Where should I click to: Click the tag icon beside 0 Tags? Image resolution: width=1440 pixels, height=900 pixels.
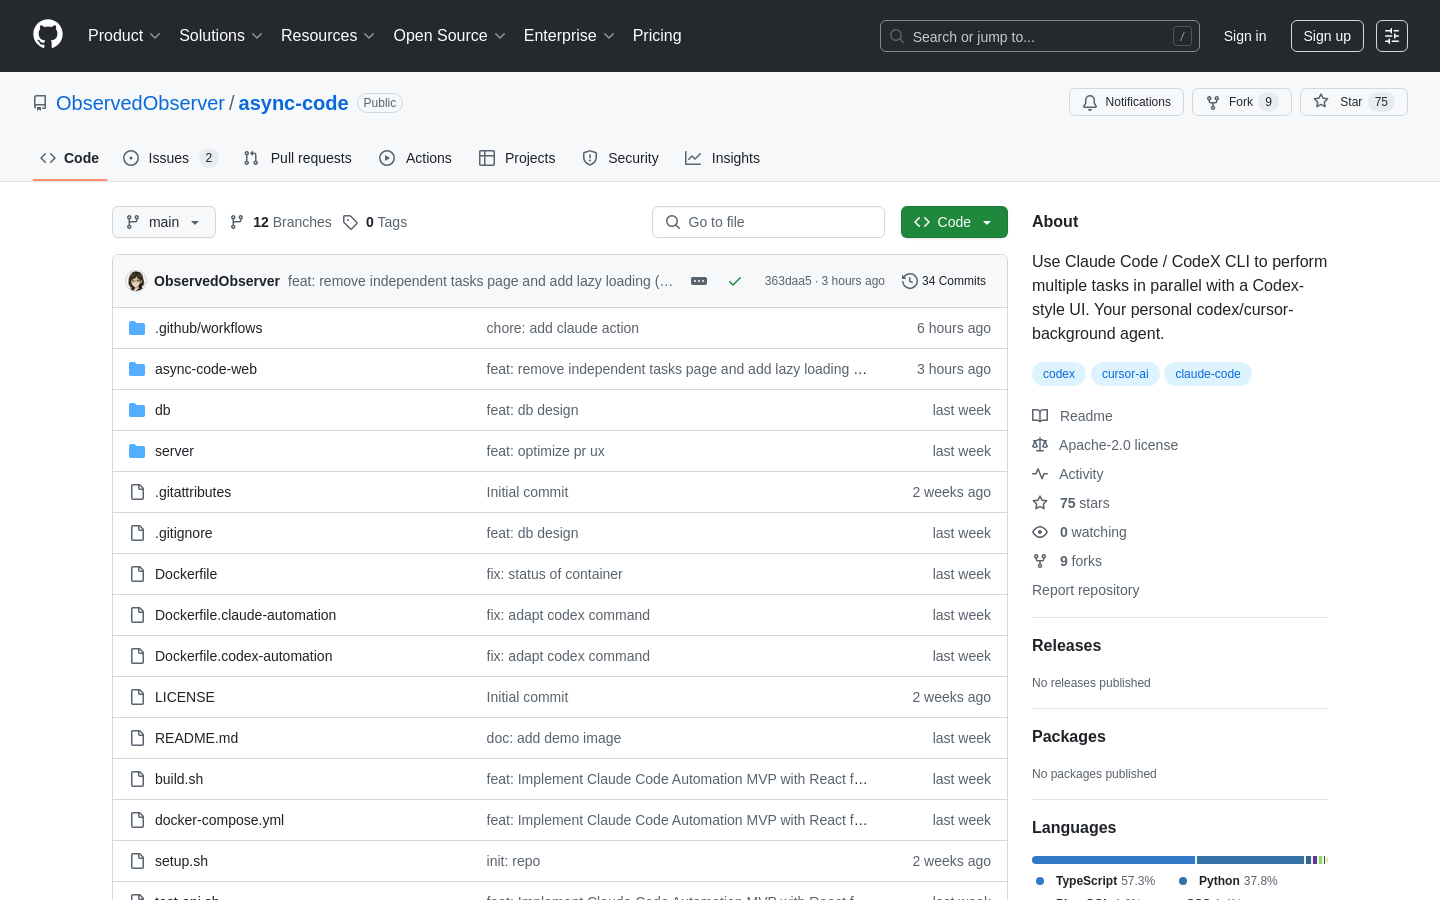coord(350,222)
